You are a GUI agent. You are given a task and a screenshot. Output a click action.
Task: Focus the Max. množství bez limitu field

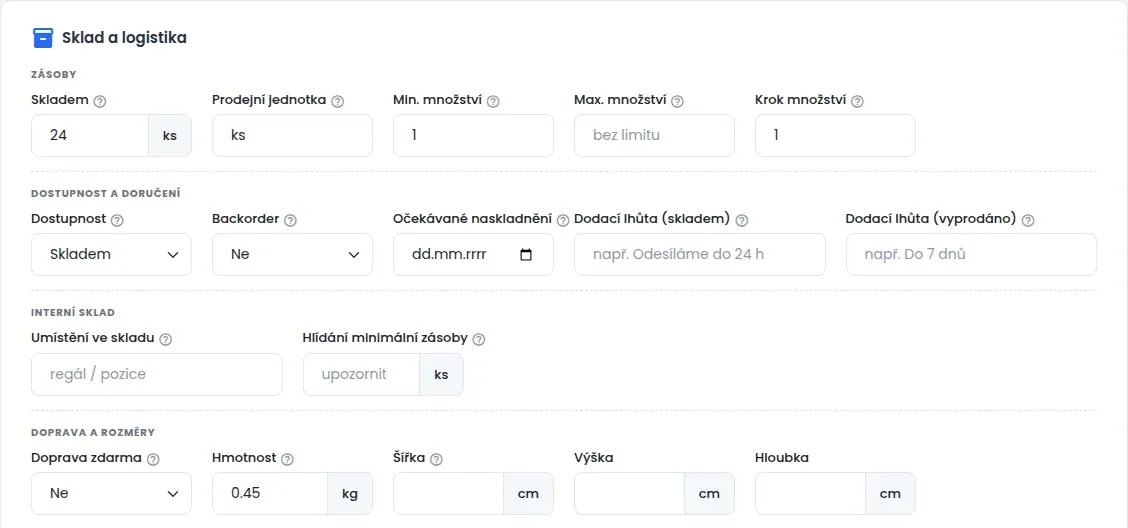coord(655,135)
